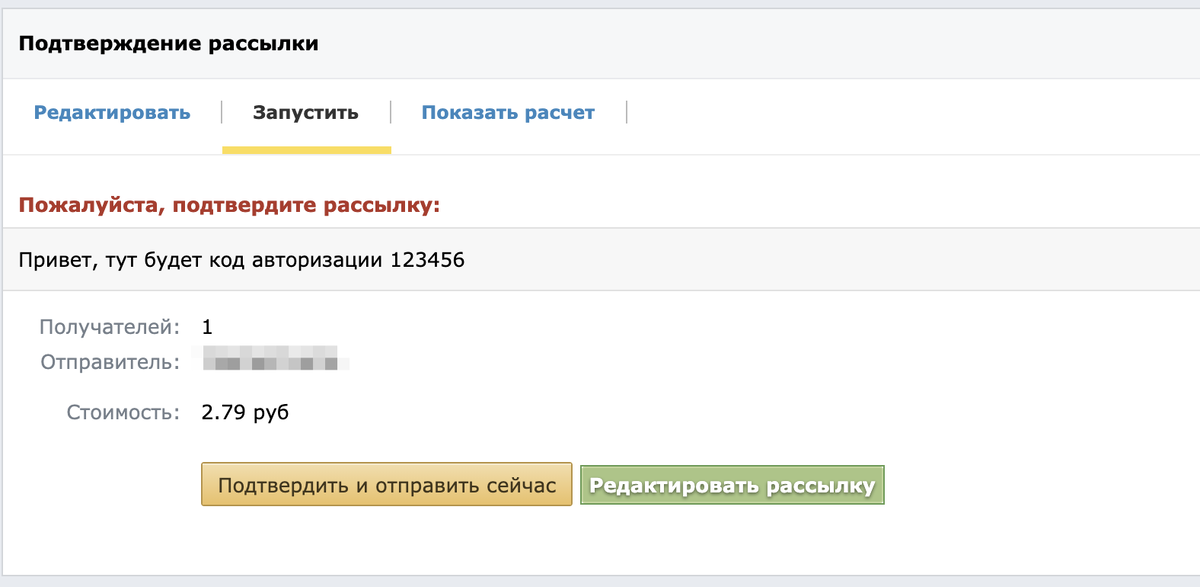The height and width of the screenshot is (587, 1200).
Task: Select the Стоимость value 2.79 руб
Action: (245, 411)
